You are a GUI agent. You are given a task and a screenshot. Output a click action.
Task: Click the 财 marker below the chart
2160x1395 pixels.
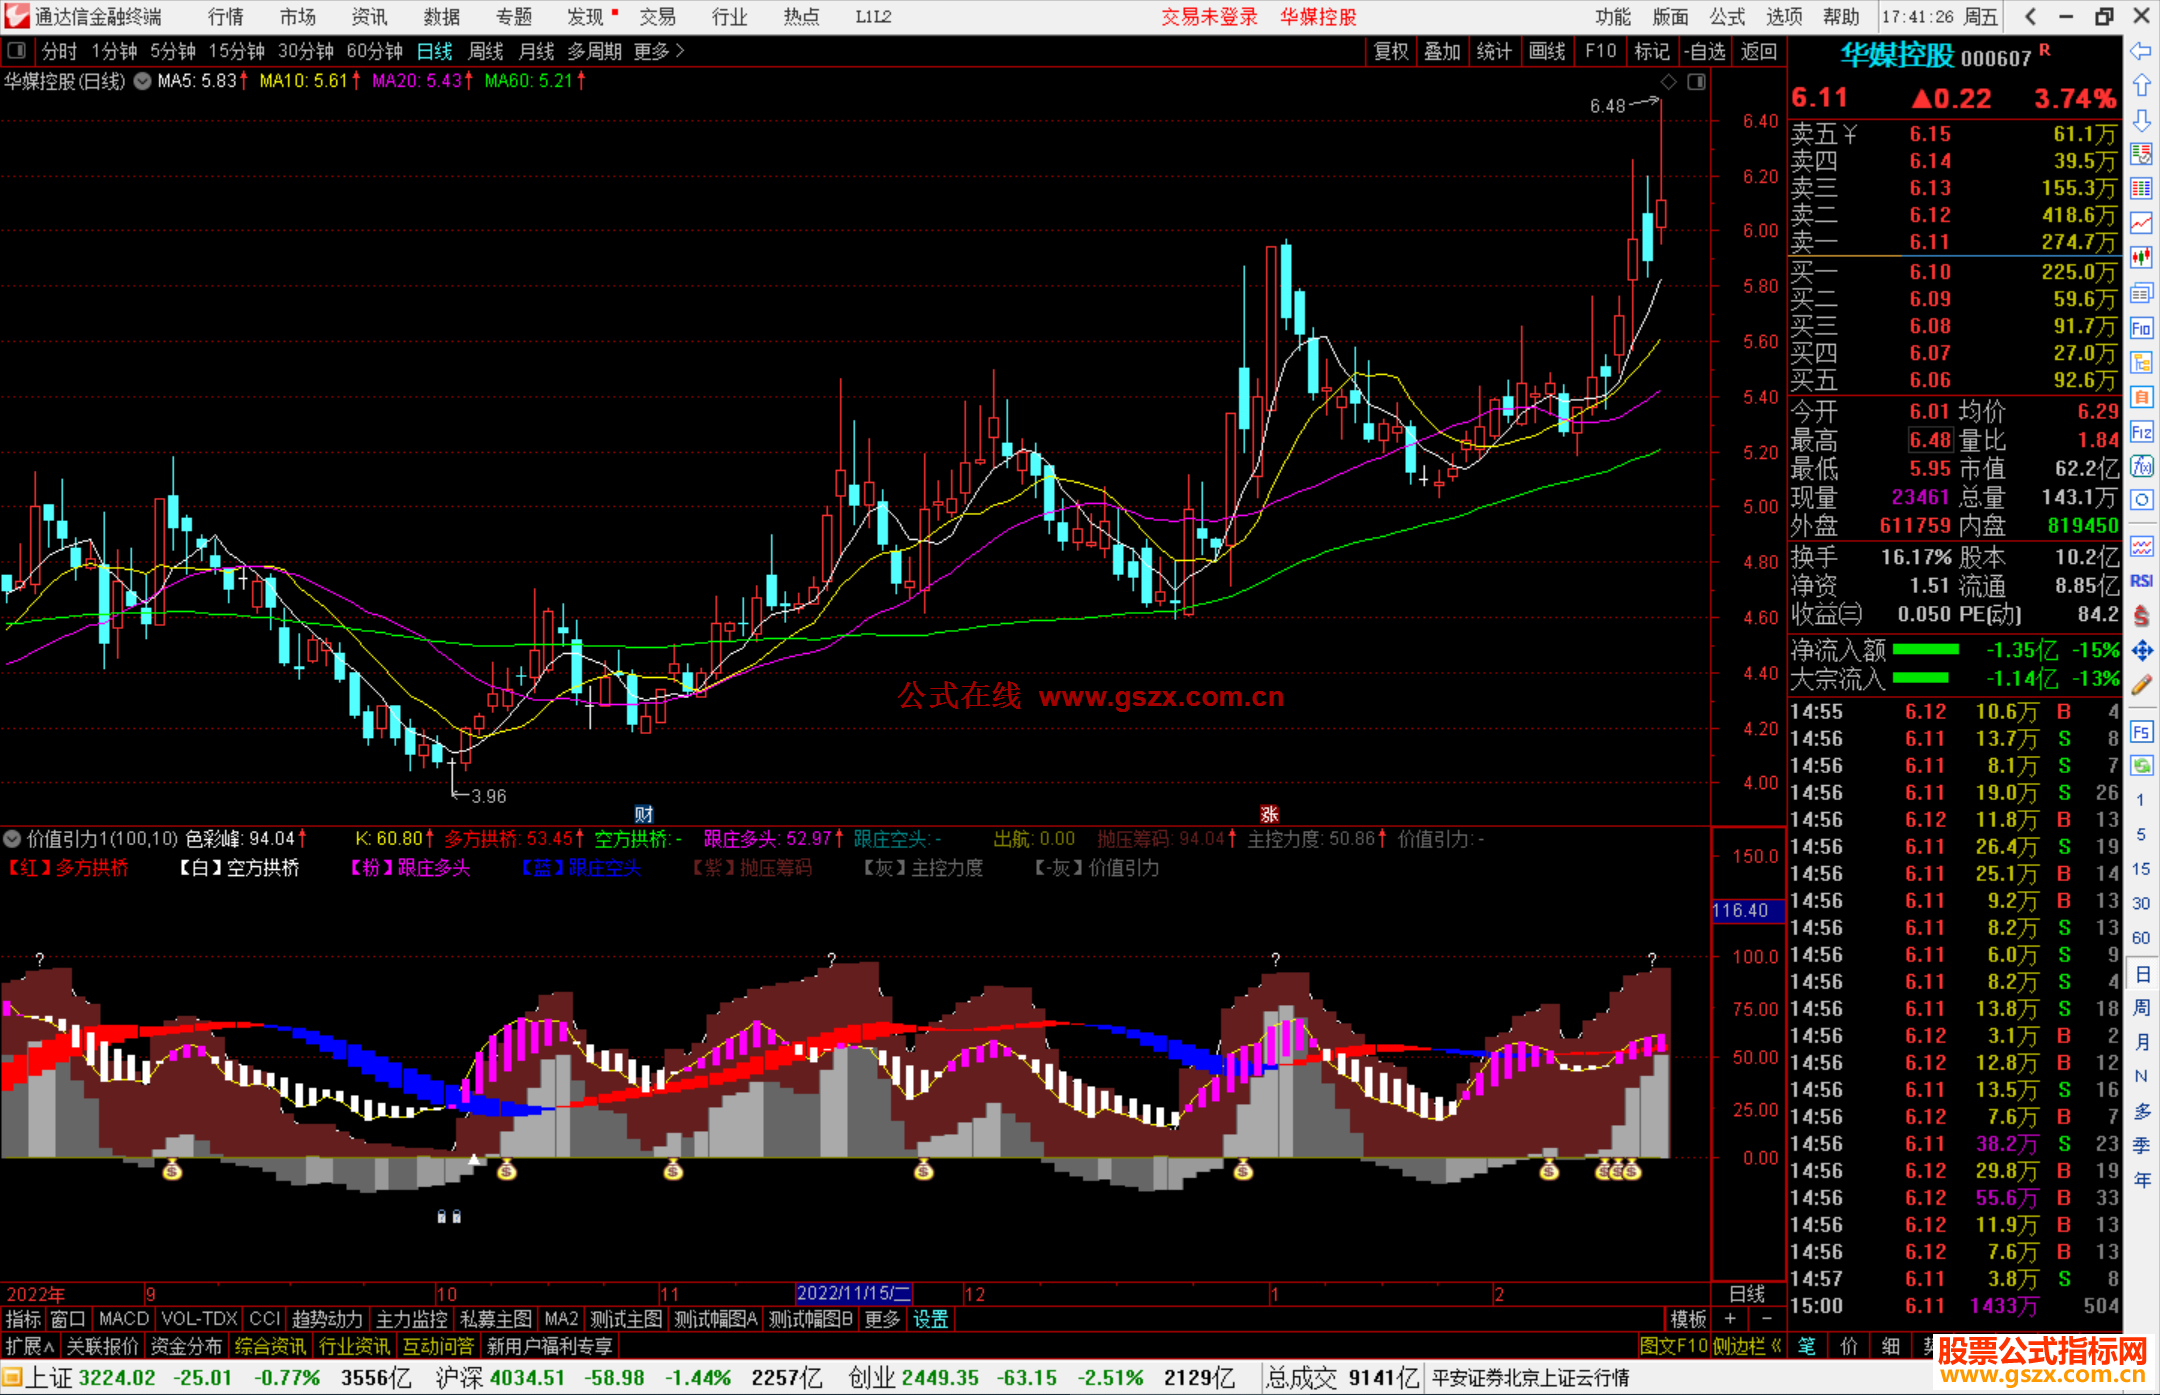coord(644,814)
